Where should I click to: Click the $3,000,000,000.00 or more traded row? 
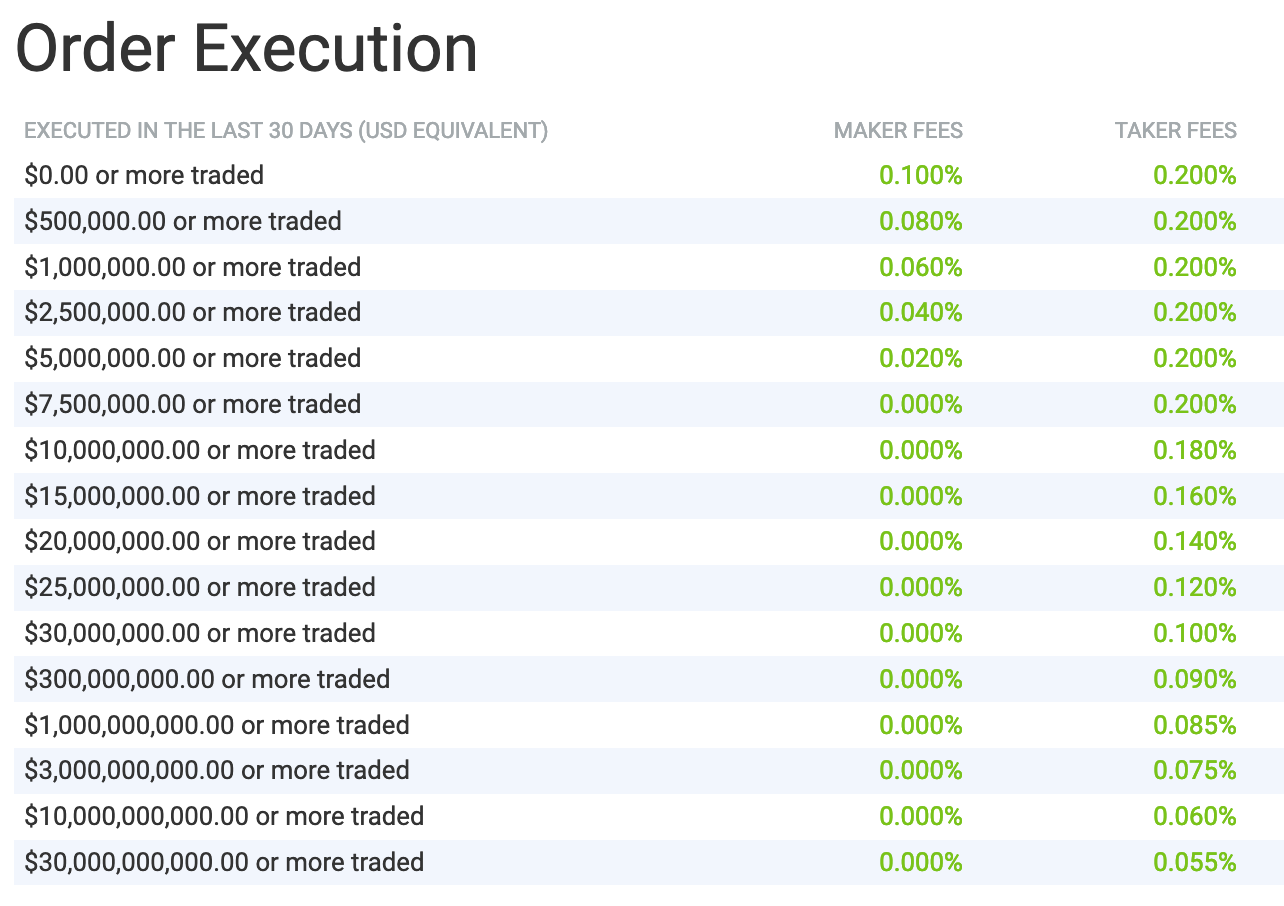coord(649,771)
